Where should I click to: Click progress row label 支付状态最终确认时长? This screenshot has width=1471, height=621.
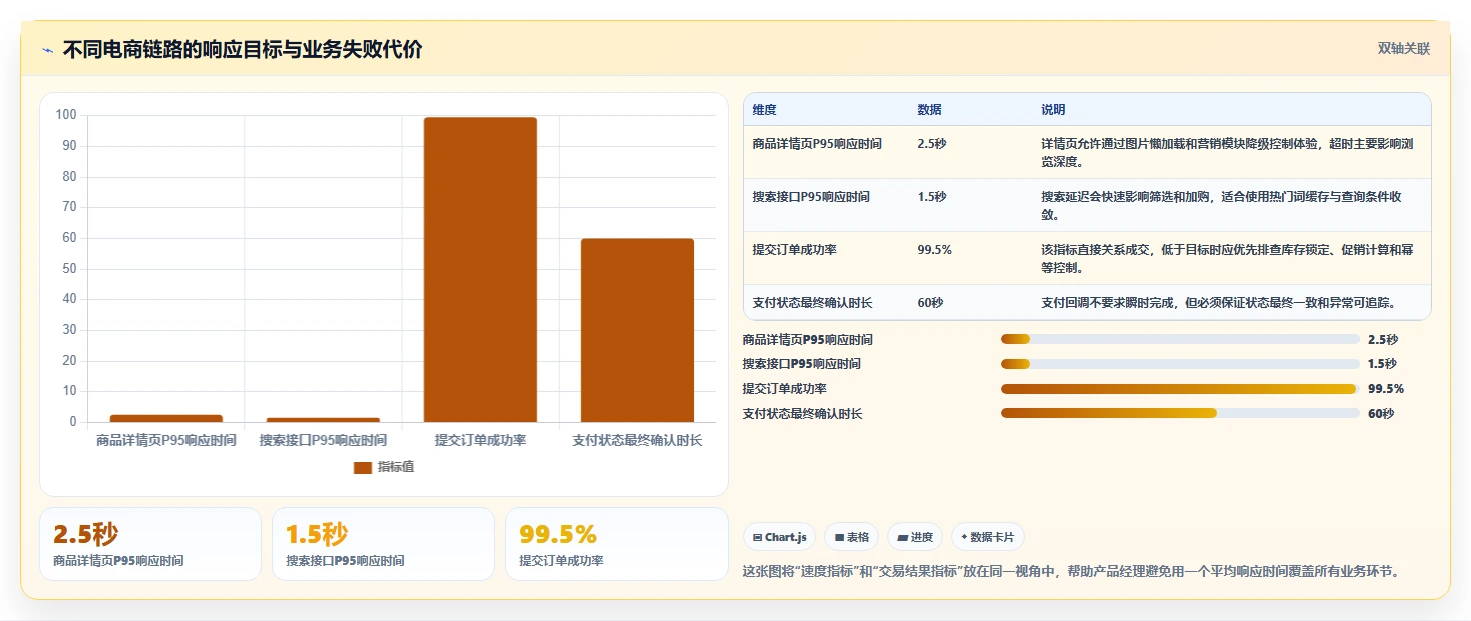pyautogui.click(x=803, y=413)
